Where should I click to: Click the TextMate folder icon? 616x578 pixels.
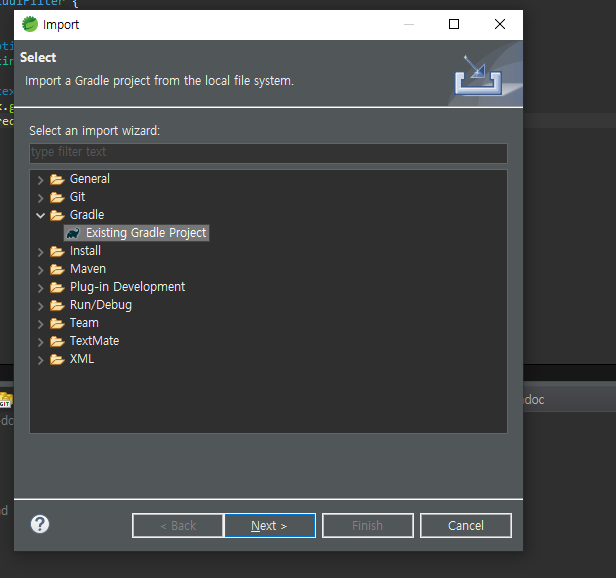pyautogui.click(x=57, y=341)
